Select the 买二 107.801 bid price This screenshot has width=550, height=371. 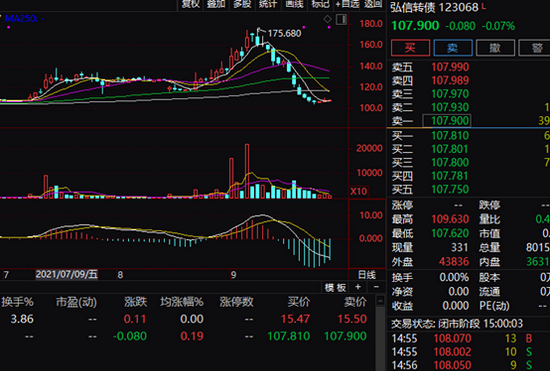450,149
